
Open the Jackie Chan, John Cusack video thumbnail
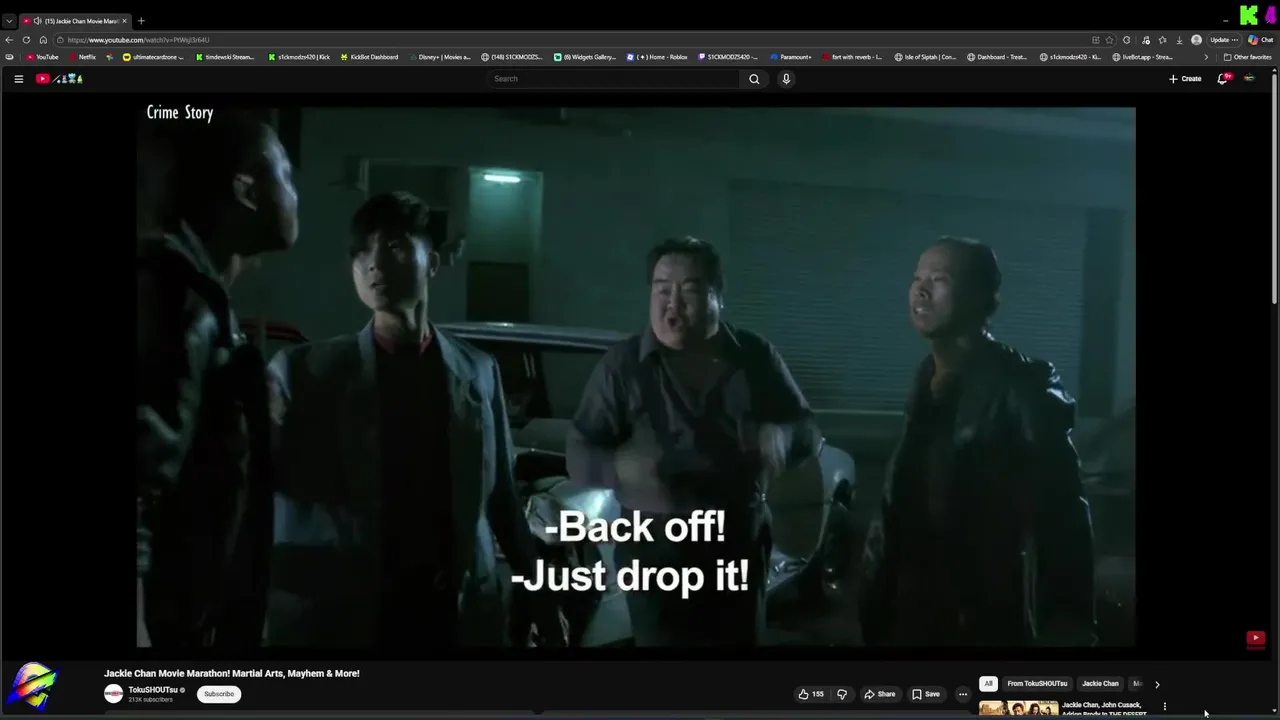[x=1018, y=708]
